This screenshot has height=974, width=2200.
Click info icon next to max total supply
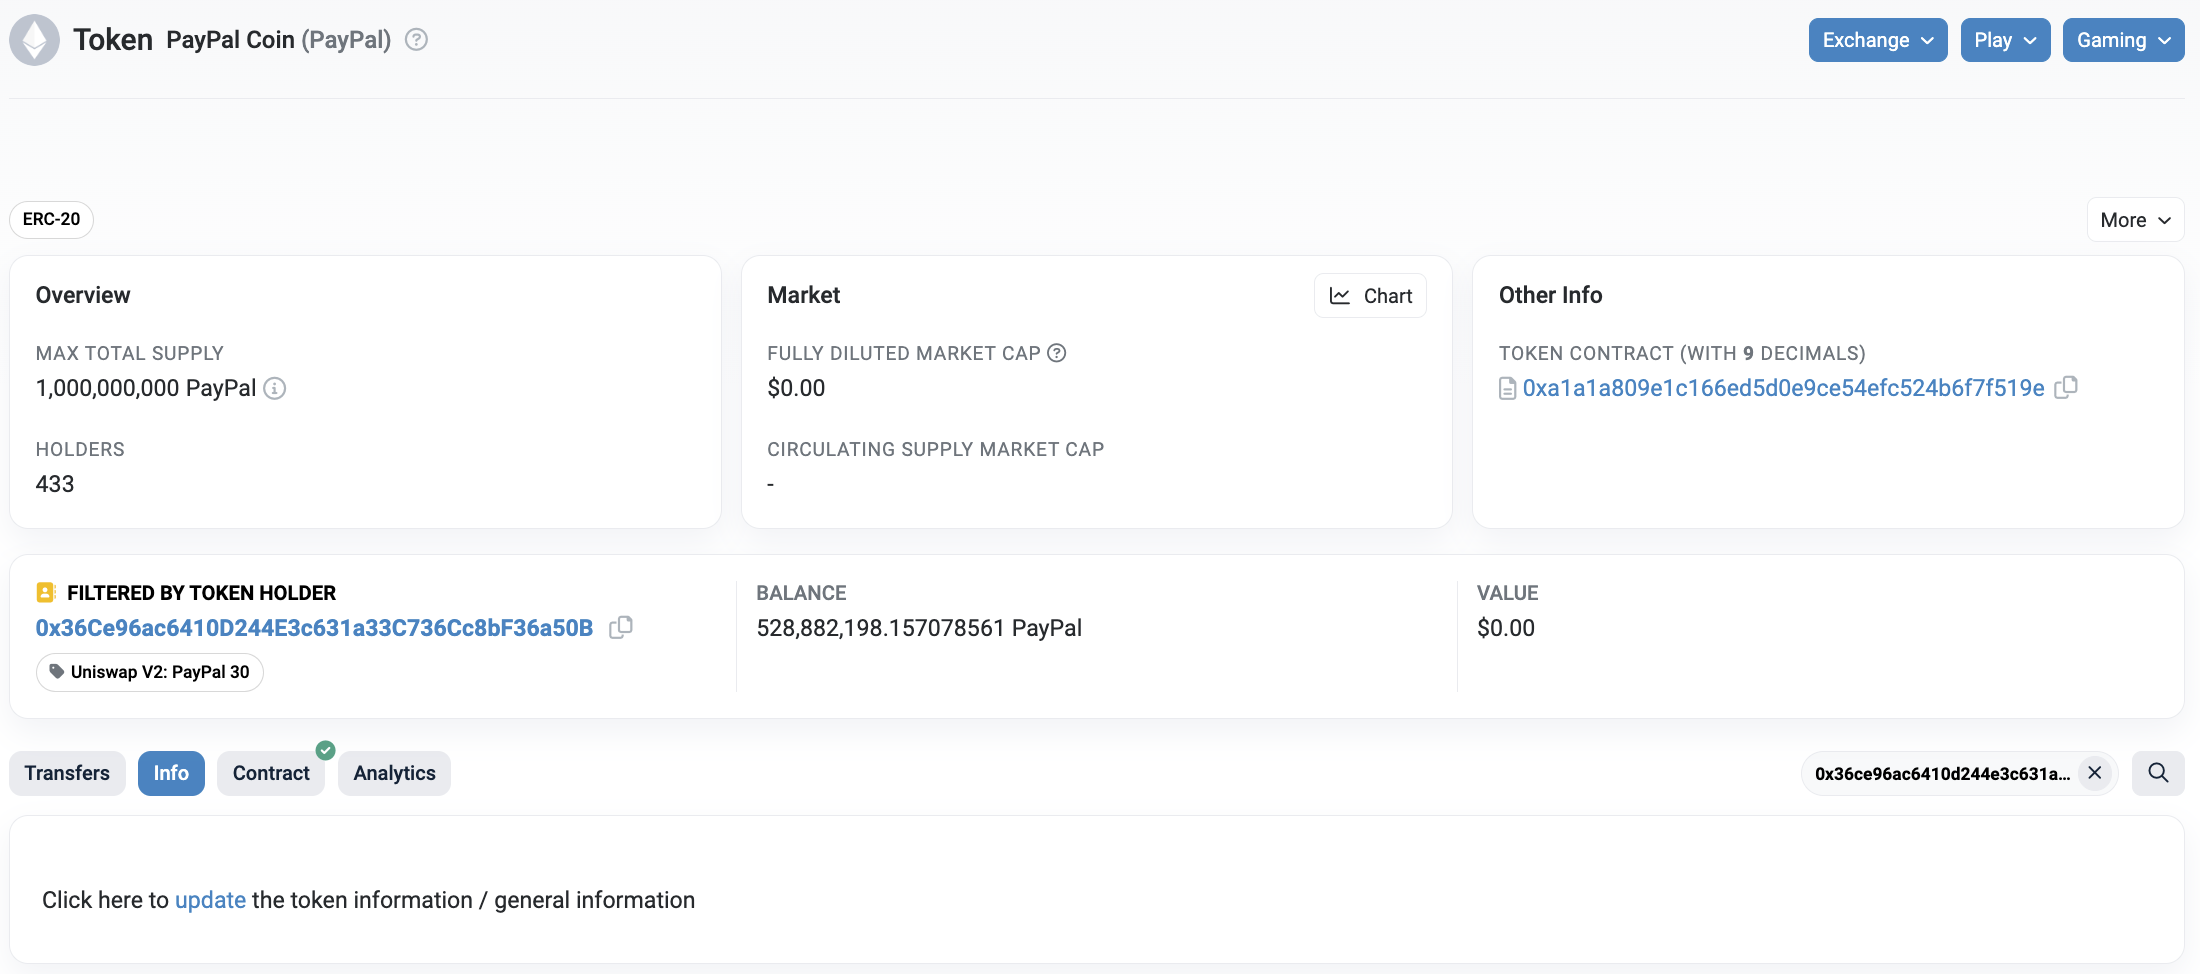click(x=275, y=388)
